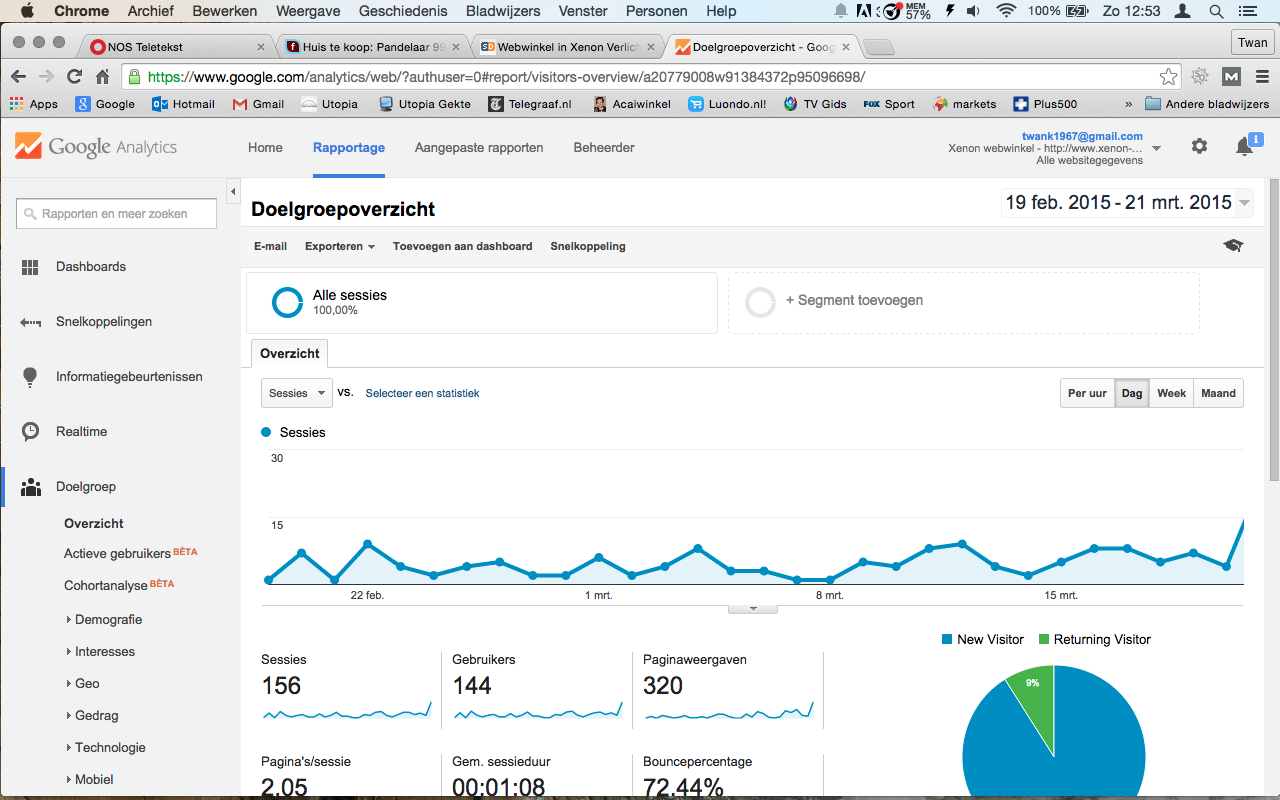This screenshot has height=800, width=1280.
Task: Open the Exporteren dropdown
Action: coord(340,246)
